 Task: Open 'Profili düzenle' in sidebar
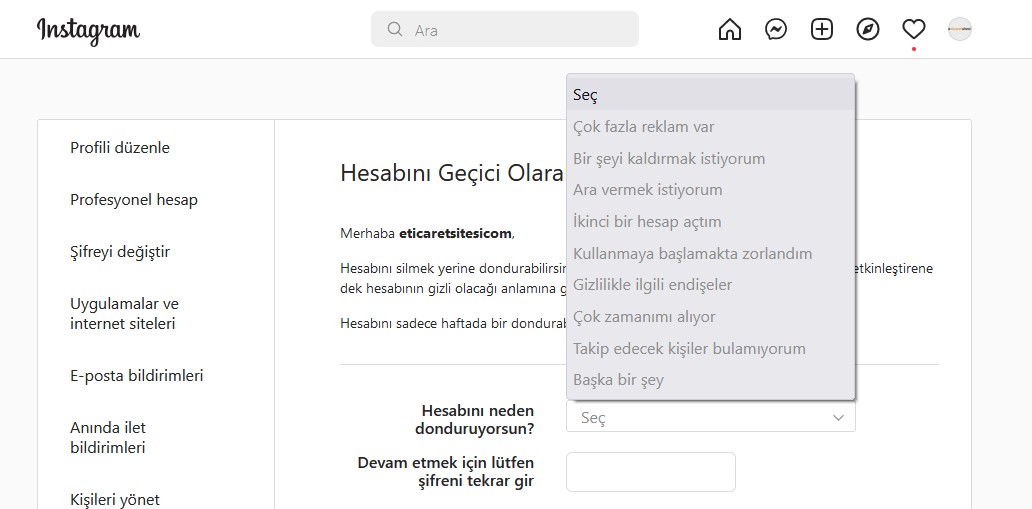(x=120, y=147)
